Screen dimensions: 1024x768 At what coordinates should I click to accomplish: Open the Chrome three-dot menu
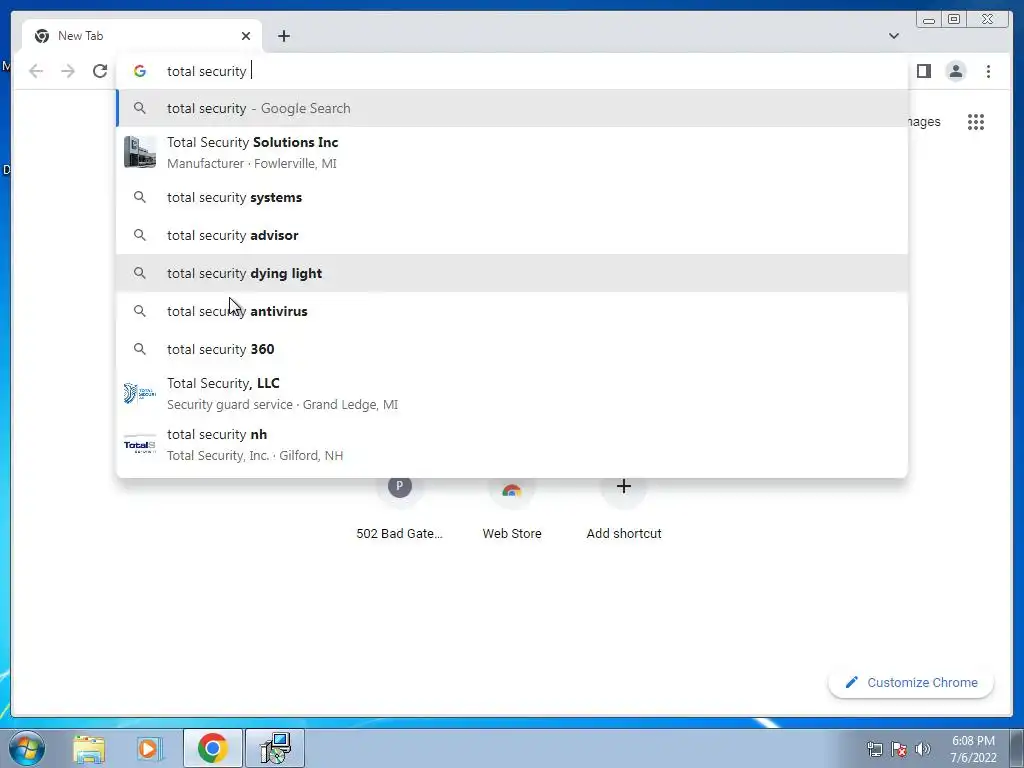[988, 71]
